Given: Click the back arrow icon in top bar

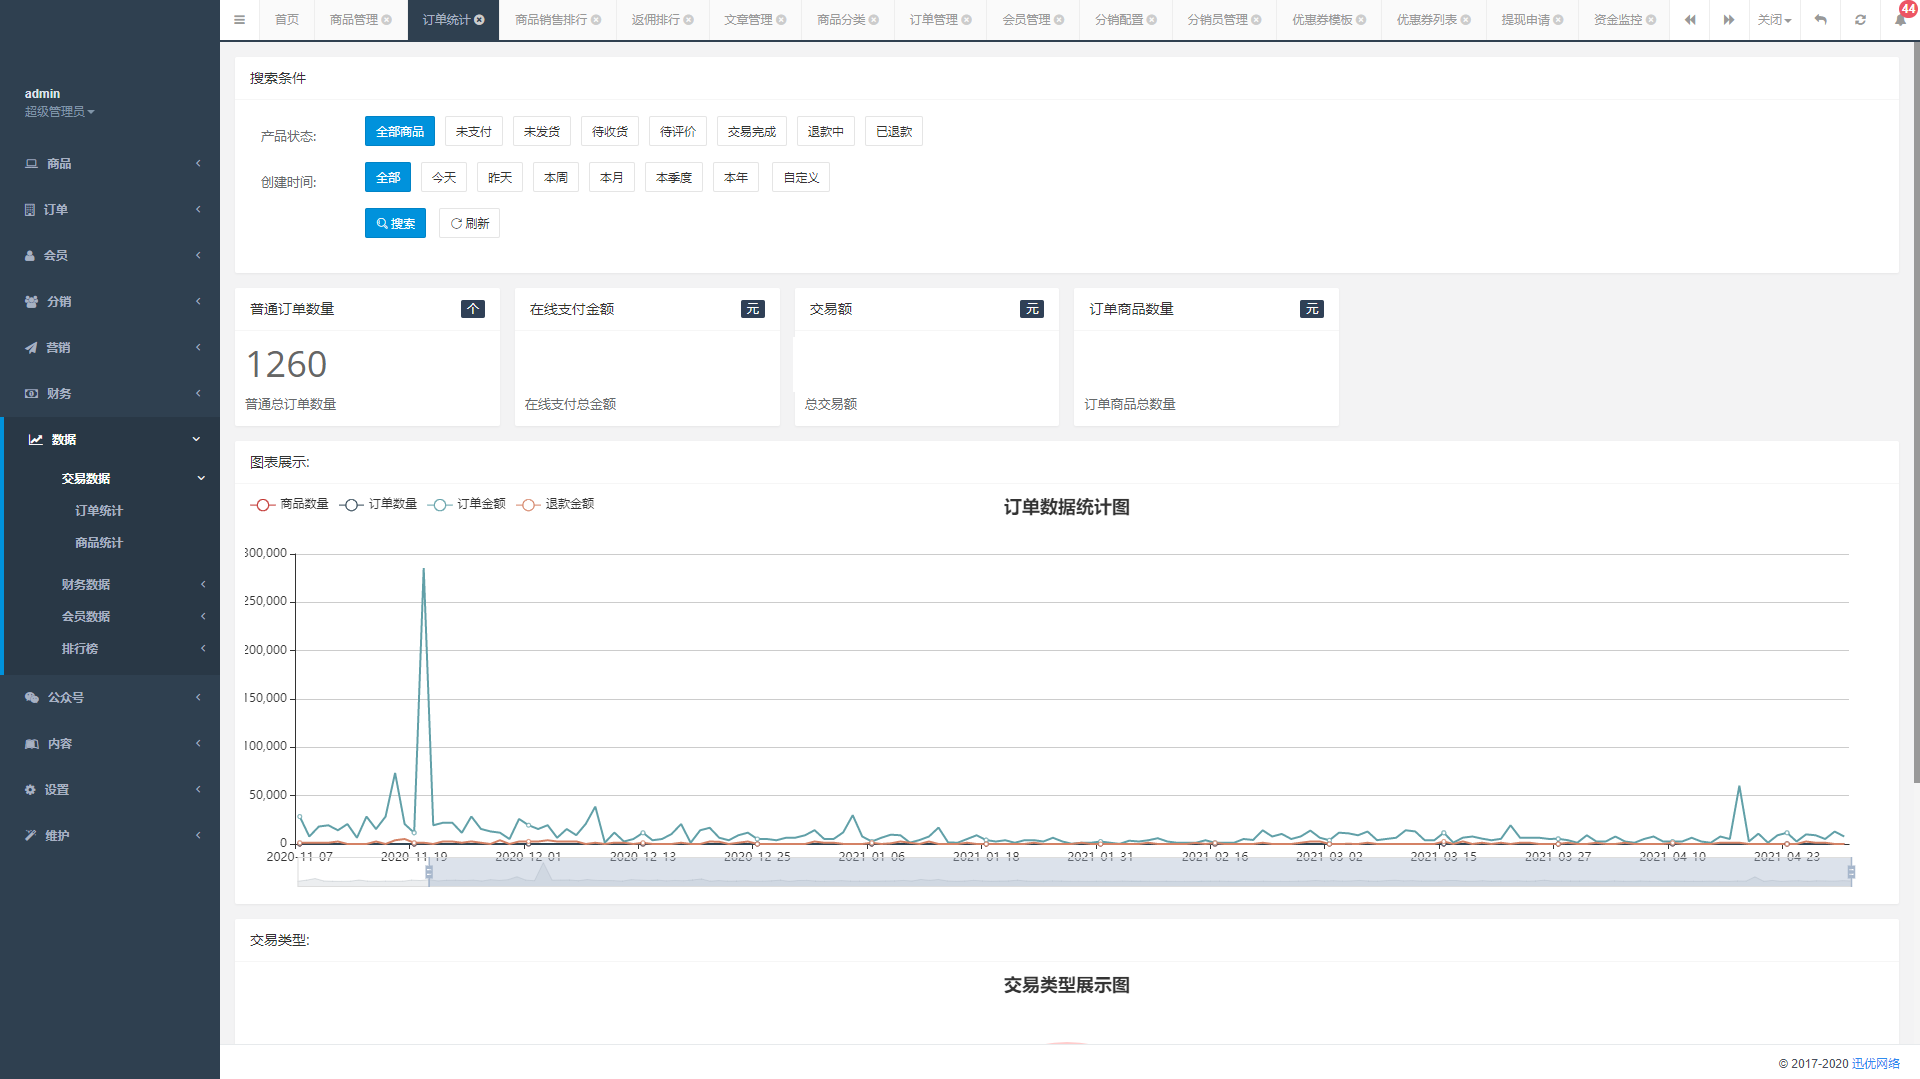Looking at the screenshot, I should pos(1820,20).
